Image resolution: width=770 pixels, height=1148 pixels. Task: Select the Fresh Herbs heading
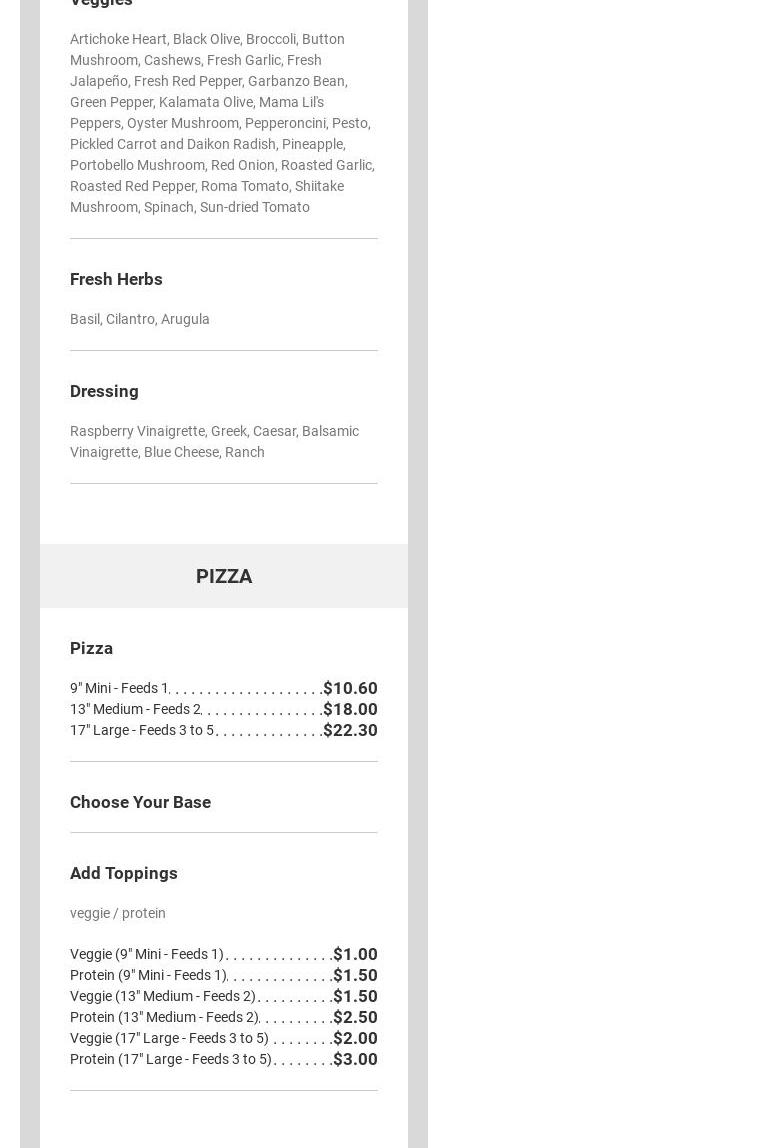click(116, 279)
